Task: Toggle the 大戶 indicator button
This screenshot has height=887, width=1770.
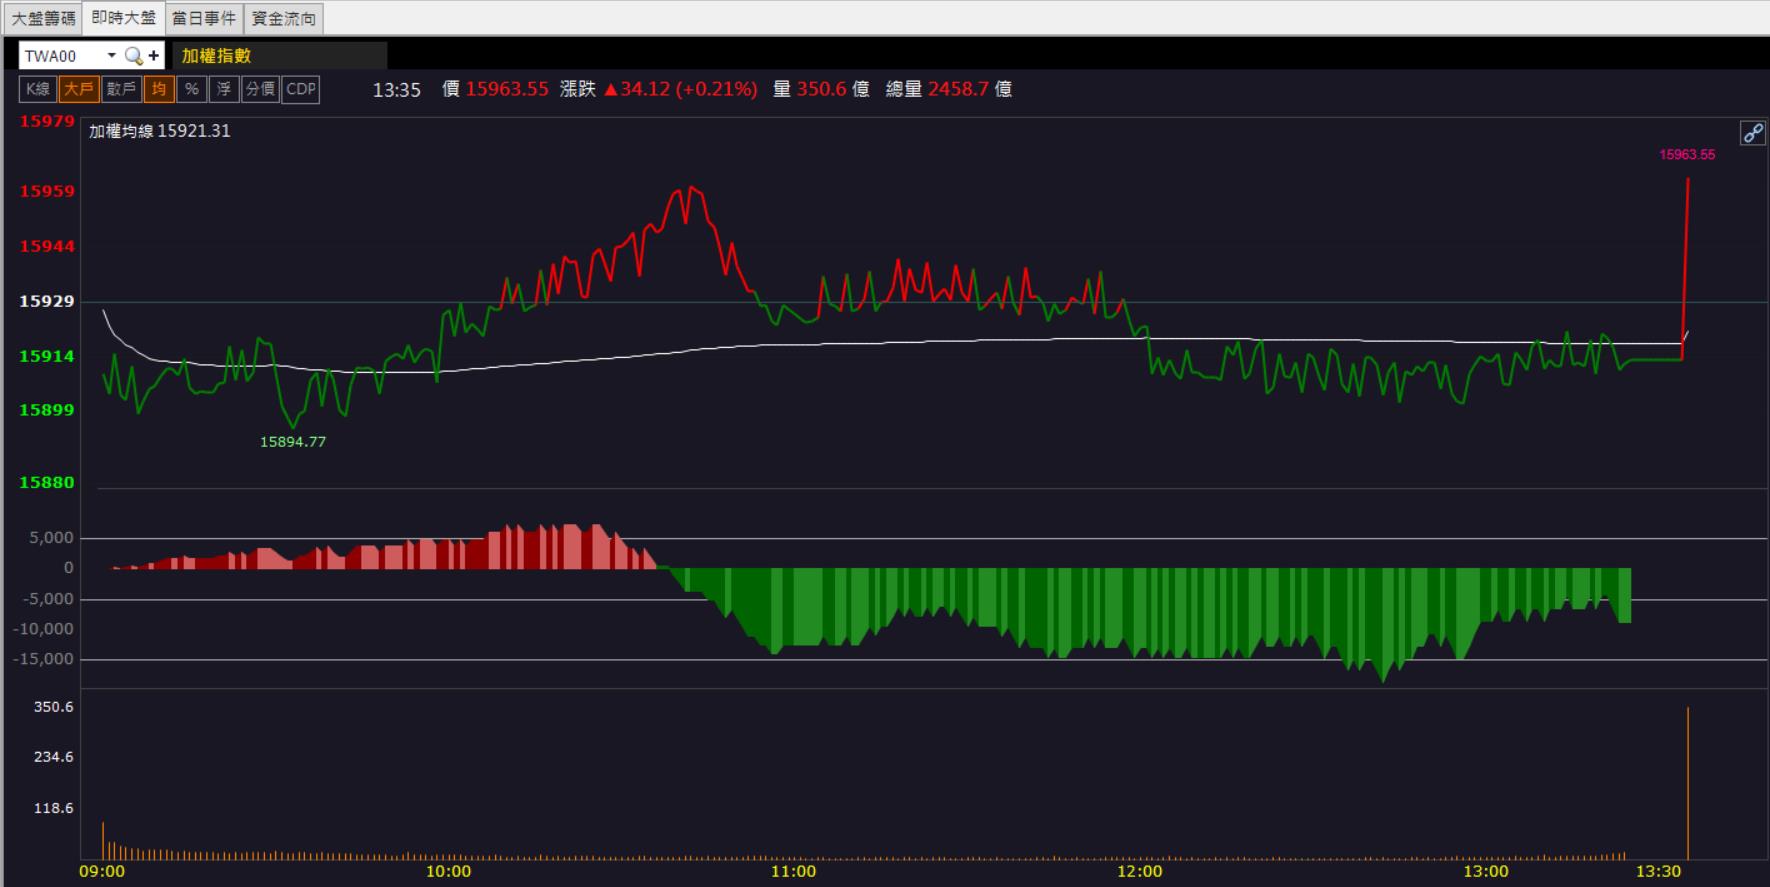Action: tap(78, 89)
